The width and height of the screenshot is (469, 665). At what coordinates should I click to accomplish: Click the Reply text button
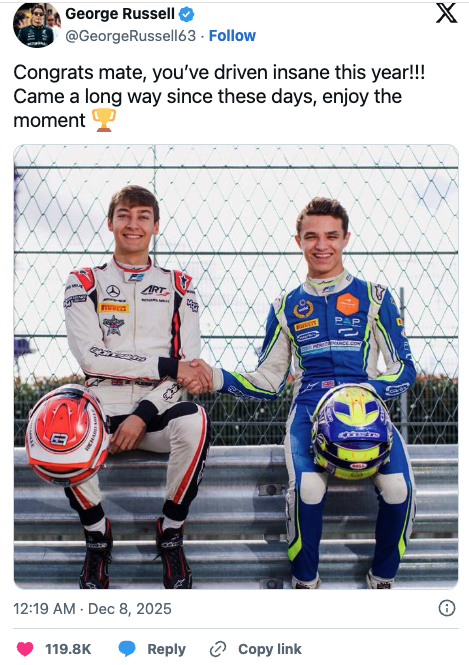click(x=167, y=649)
